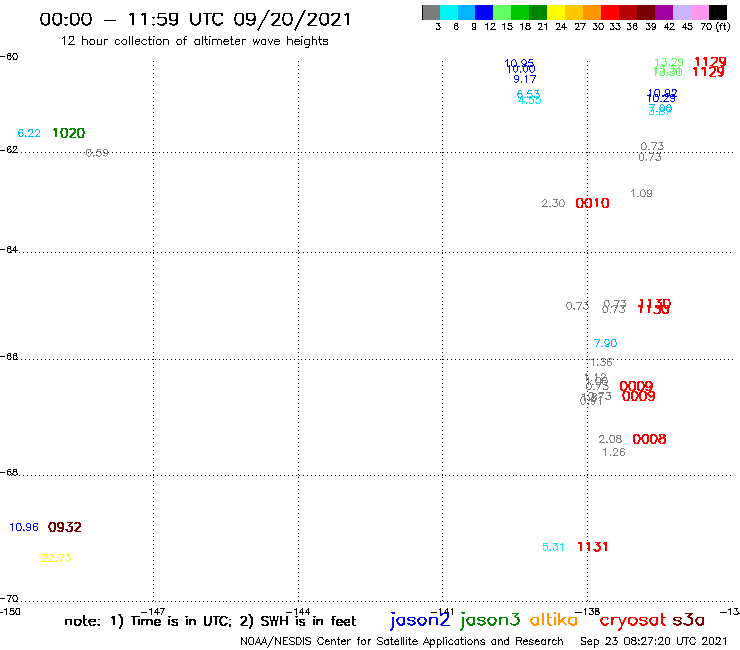Select the purple swatch in the legend bar

[664, 12]
